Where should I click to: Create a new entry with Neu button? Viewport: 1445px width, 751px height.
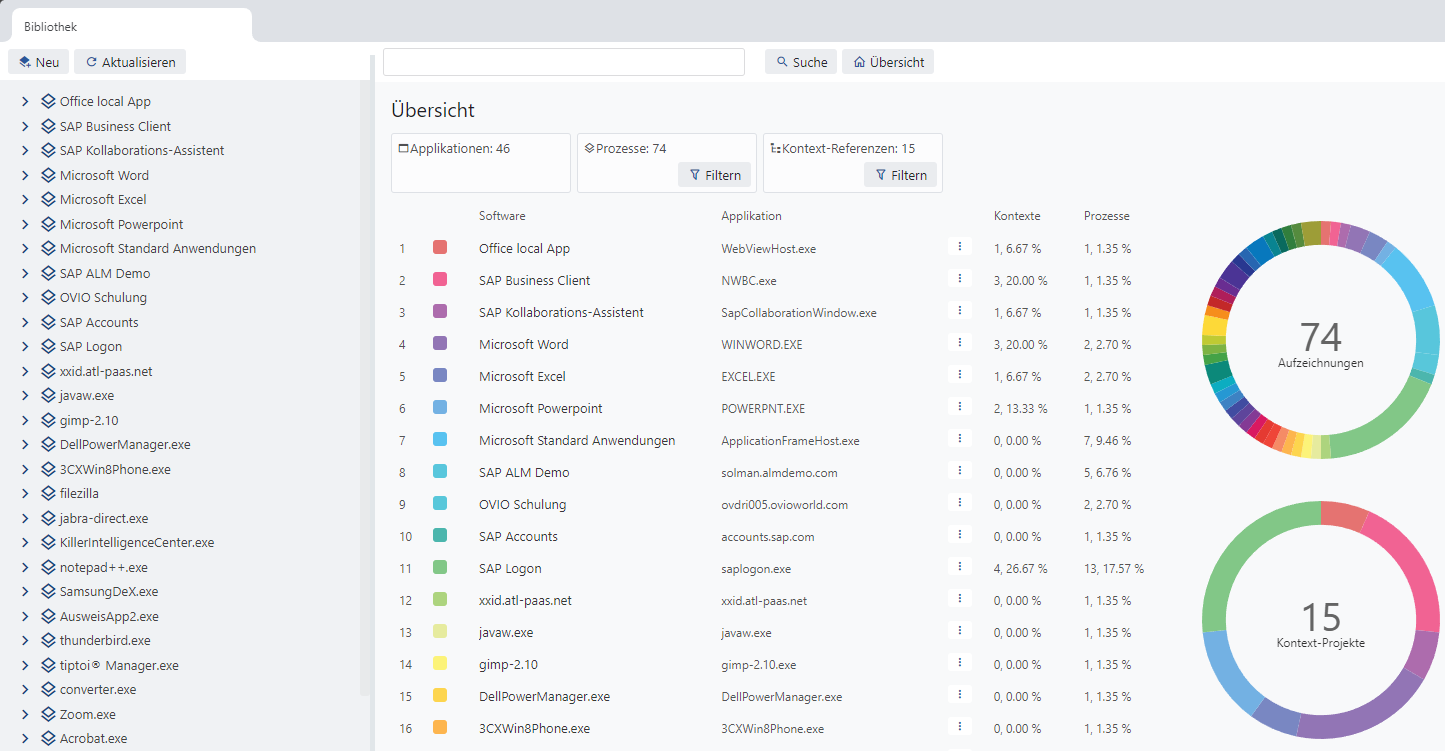pyautogui.click(x=38, y=62)
